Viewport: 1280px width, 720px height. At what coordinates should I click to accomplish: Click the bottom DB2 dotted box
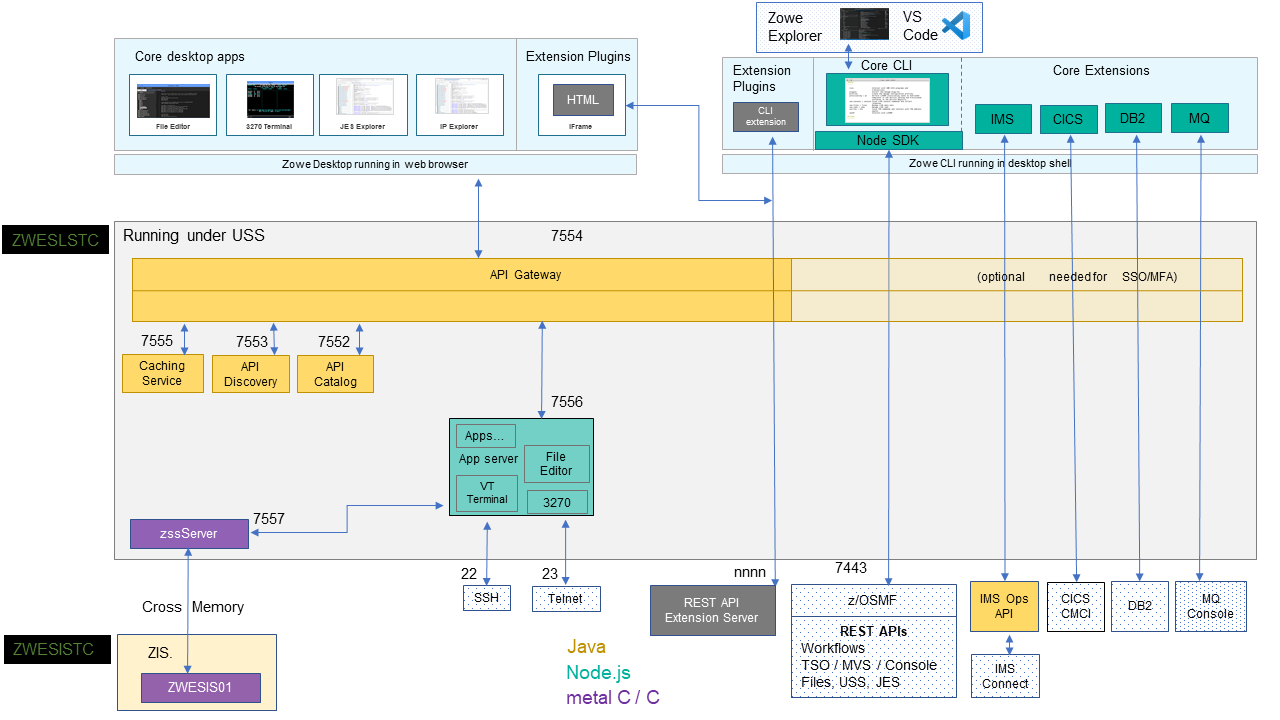[1140, 606]
